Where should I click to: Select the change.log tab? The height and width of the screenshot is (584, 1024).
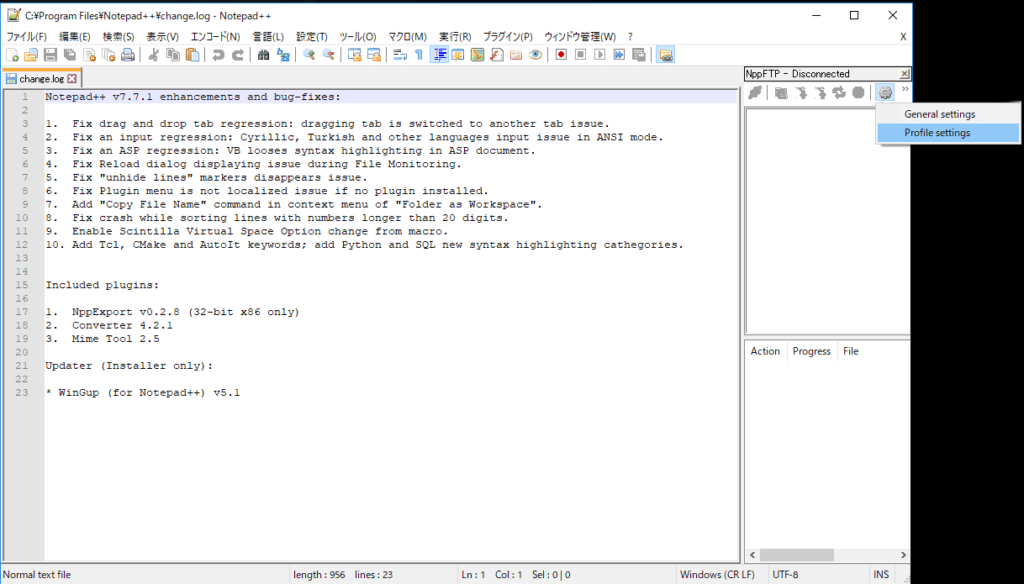[41, 78]
